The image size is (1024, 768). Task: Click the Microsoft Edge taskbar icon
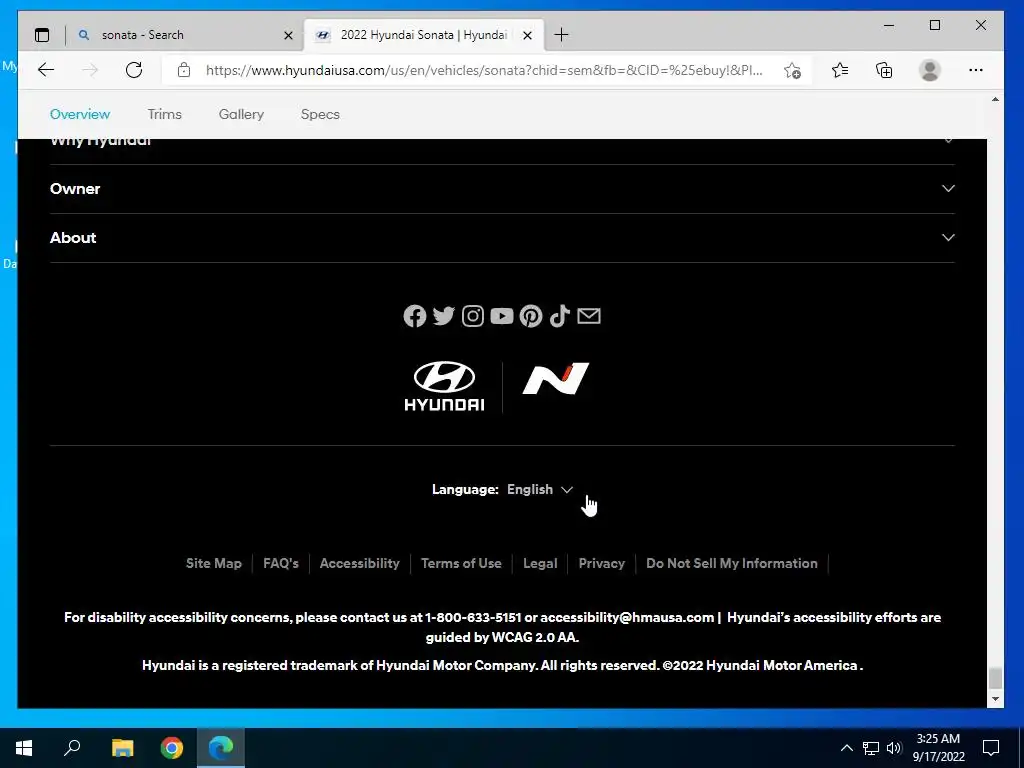(x=221, y=748)
